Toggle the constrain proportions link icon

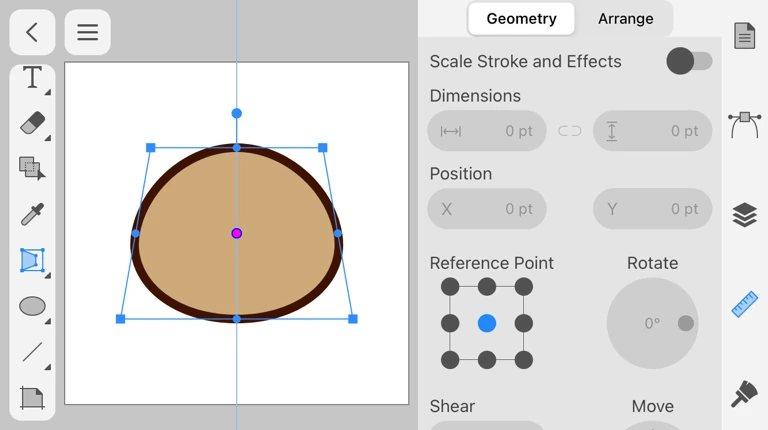click(x=570, y=131)
